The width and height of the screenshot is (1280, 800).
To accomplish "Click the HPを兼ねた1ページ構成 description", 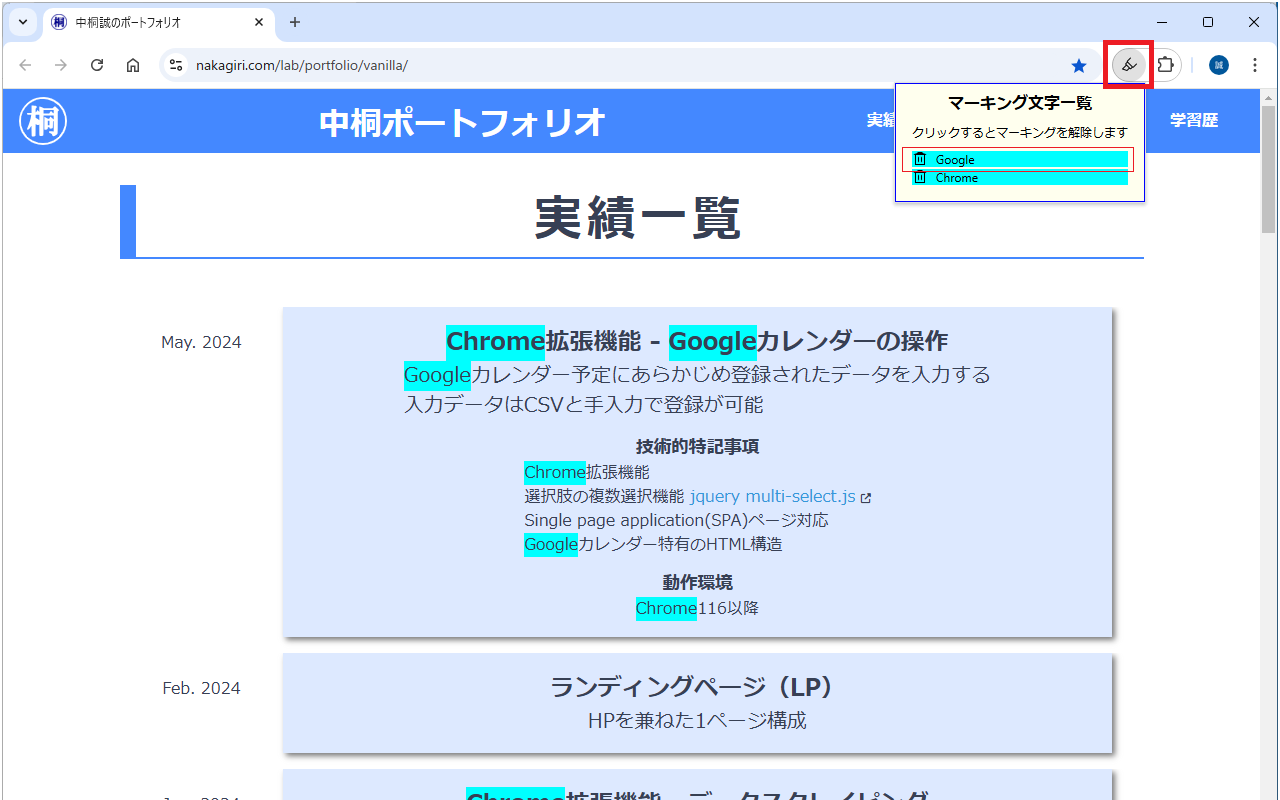I will coord(697,720).
